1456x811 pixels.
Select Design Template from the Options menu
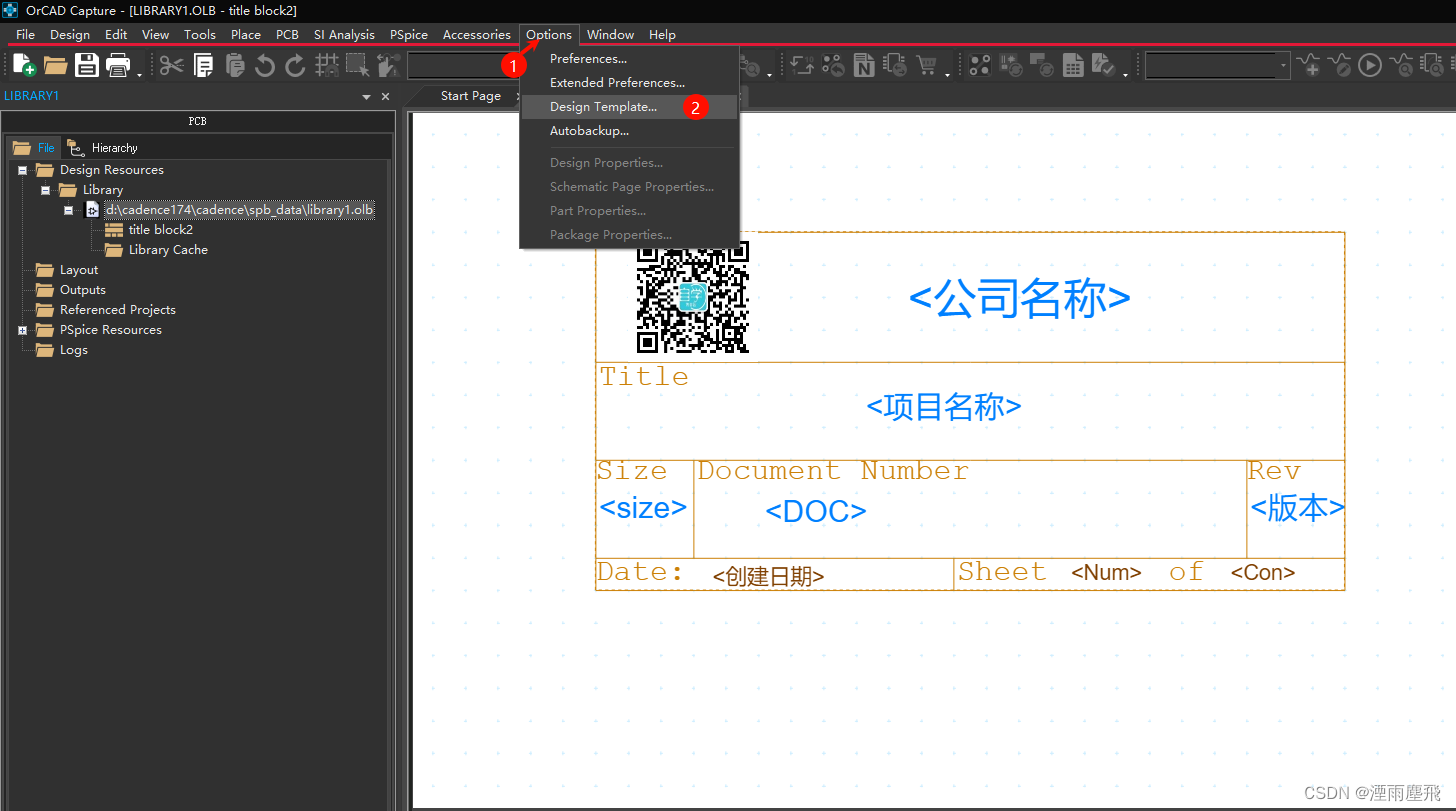[604, 106]
